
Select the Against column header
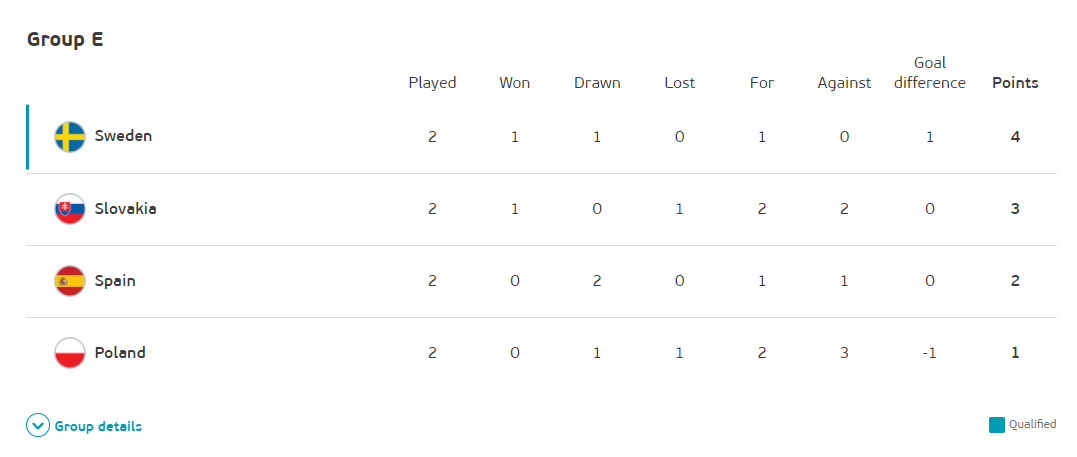[844, 83]
